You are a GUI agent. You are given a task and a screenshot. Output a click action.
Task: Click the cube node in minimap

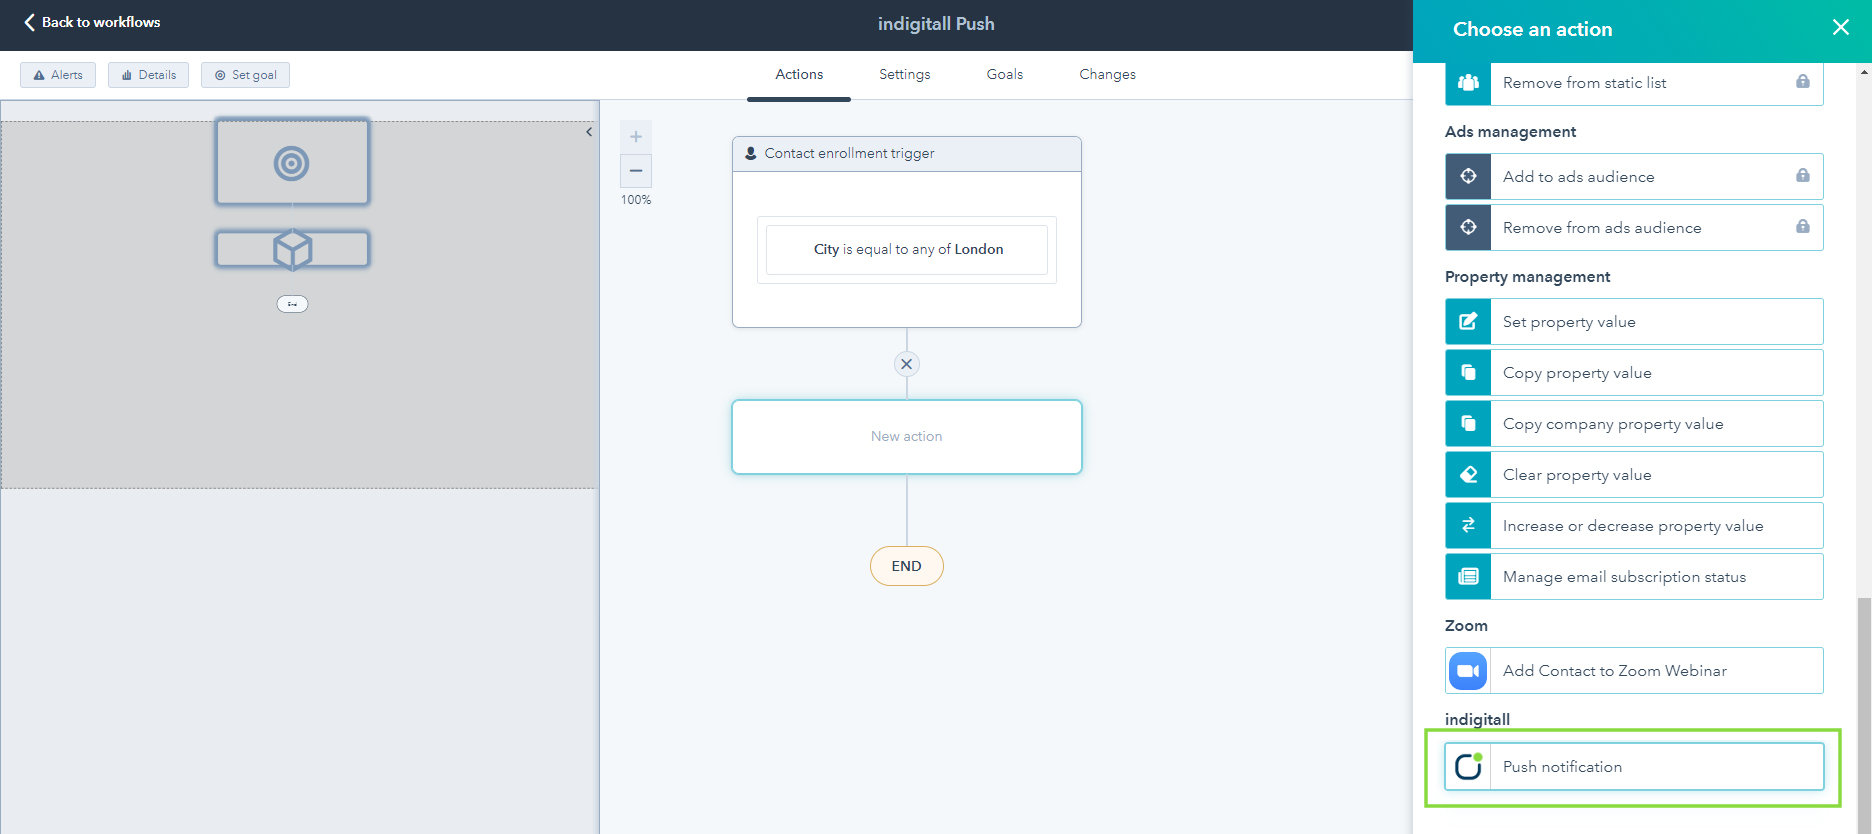[x=292, y=249]
